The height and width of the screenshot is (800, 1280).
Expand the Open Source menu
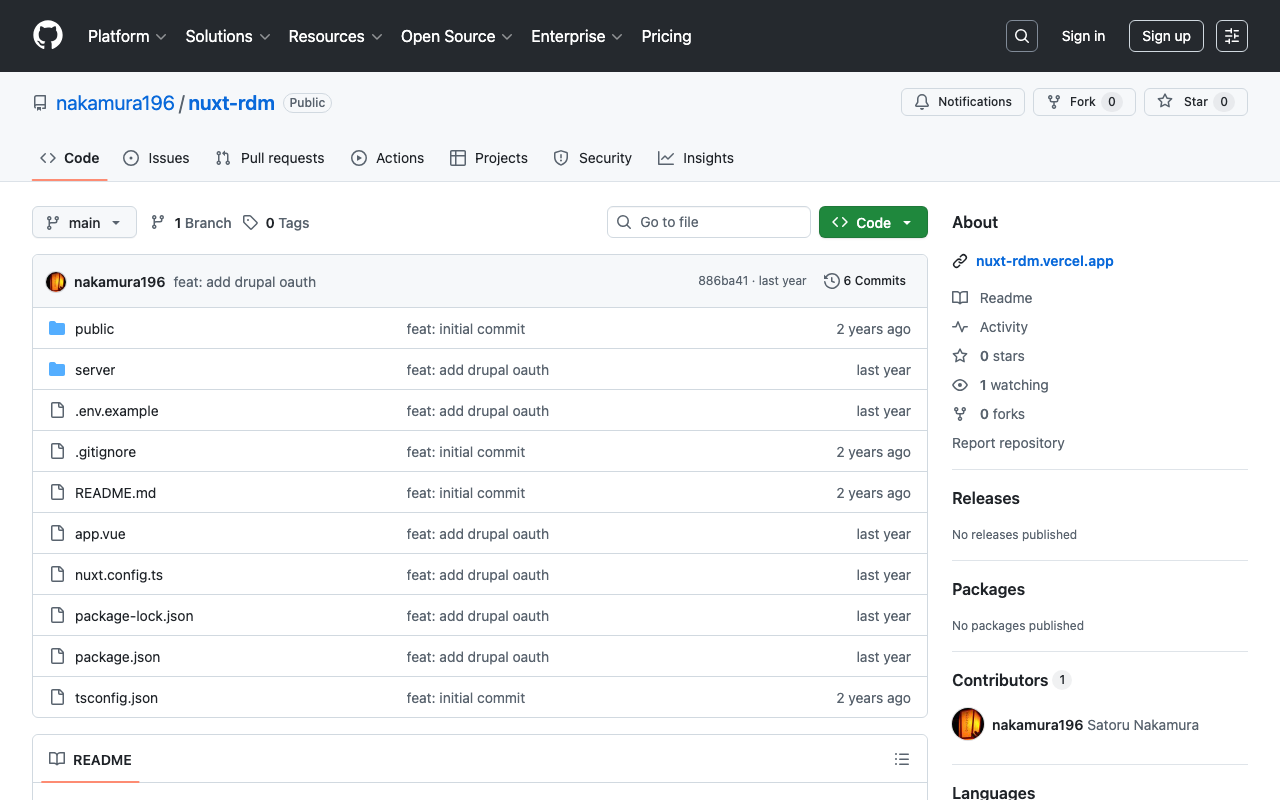[x=456, y=36]
